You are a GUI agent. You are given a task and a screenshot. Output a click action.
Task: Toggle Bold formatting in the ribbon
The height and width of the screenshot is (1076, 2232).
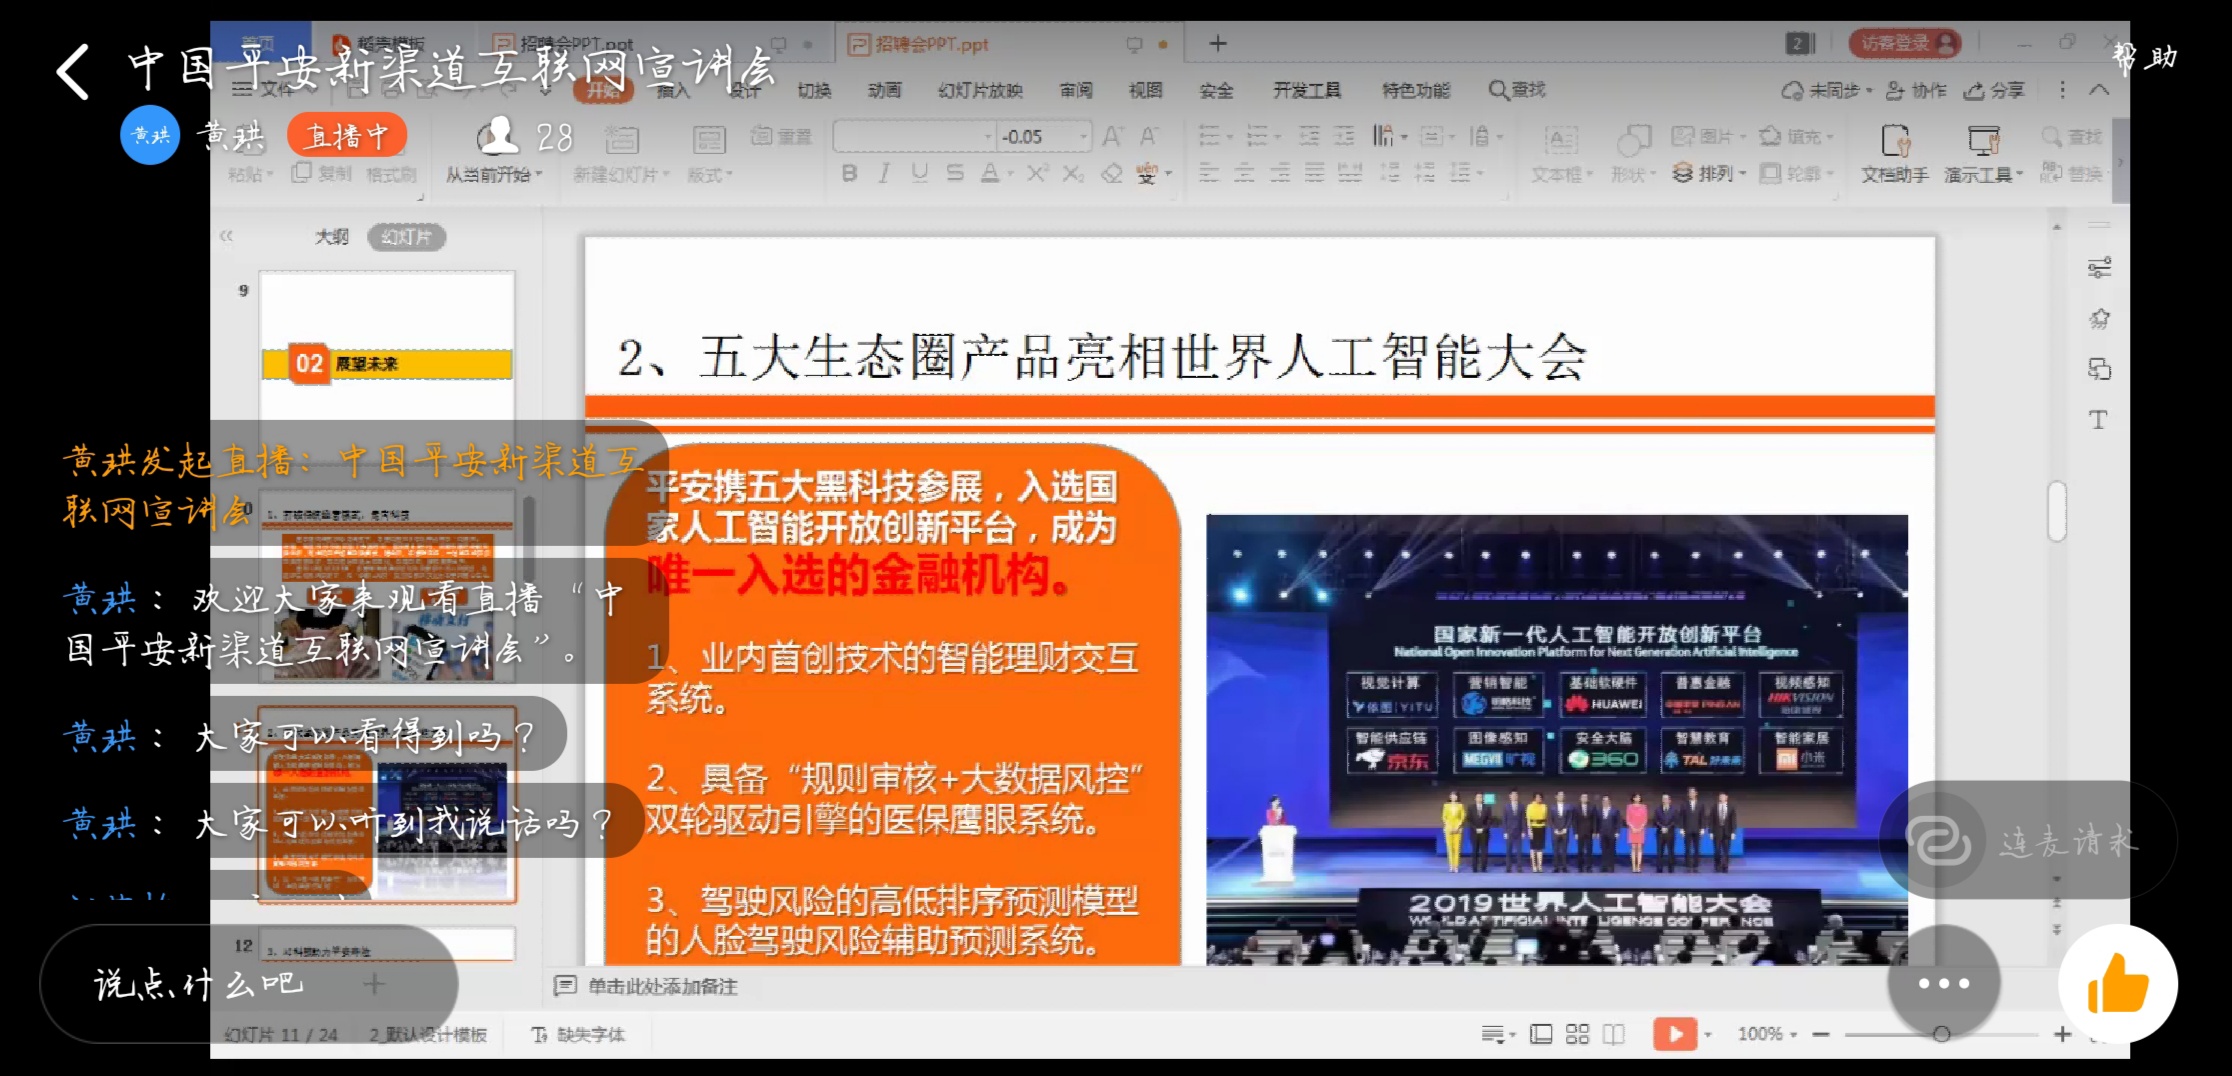coord(849,174)
